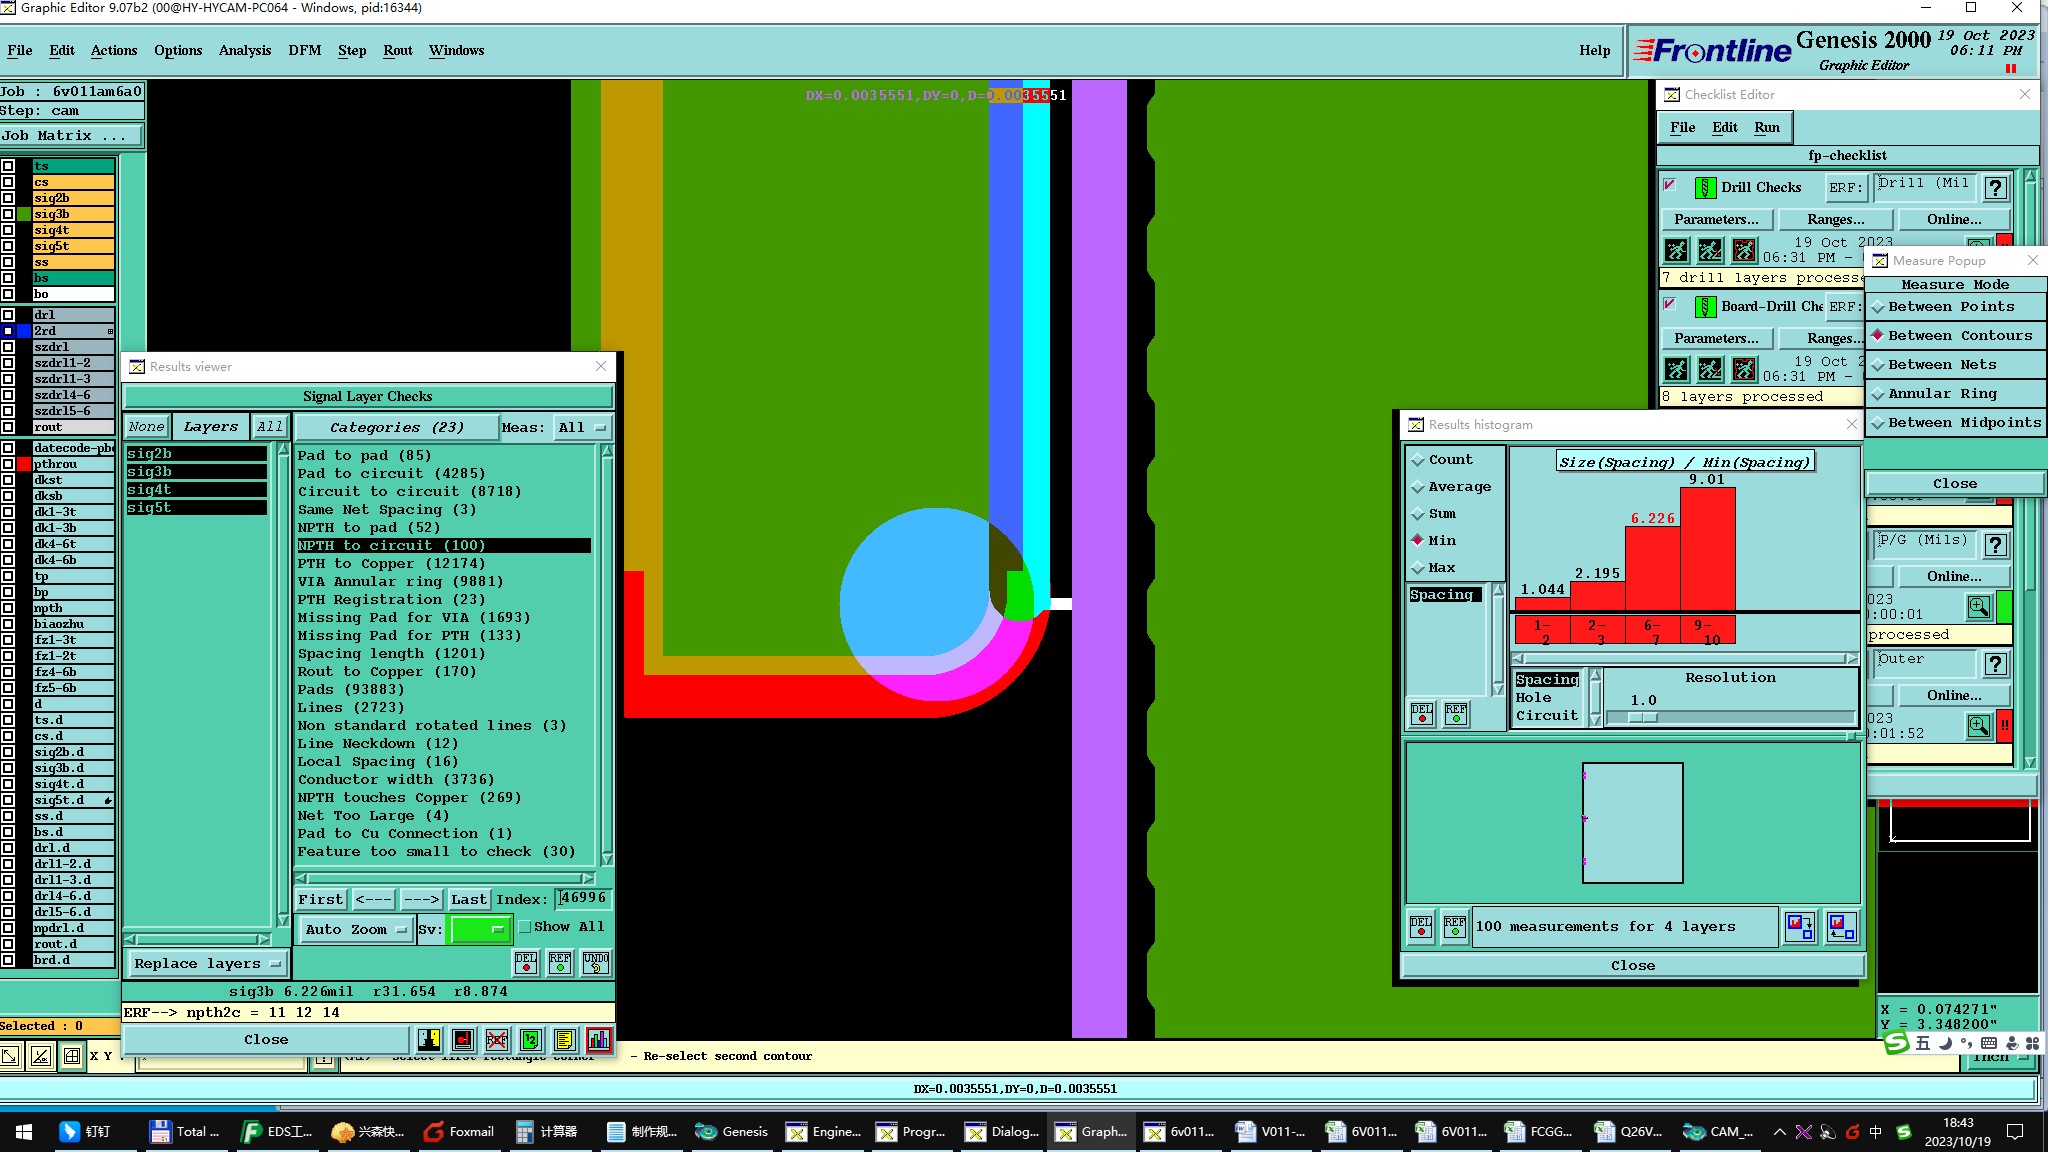2048x1152 pixels.
Task: Click the DEL icon beside the UNDO button
Action: [x=526, y=963]
